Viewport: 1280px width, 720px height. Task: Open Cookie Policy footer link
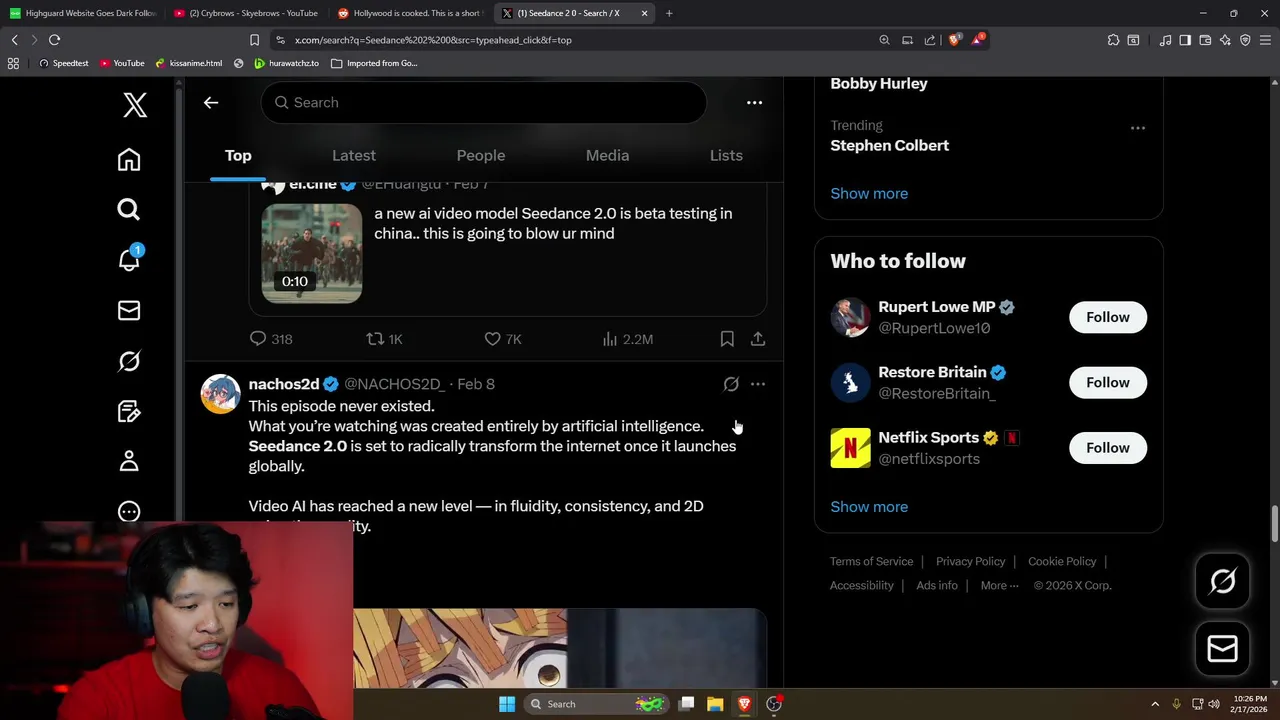[x=1062, y=562]
